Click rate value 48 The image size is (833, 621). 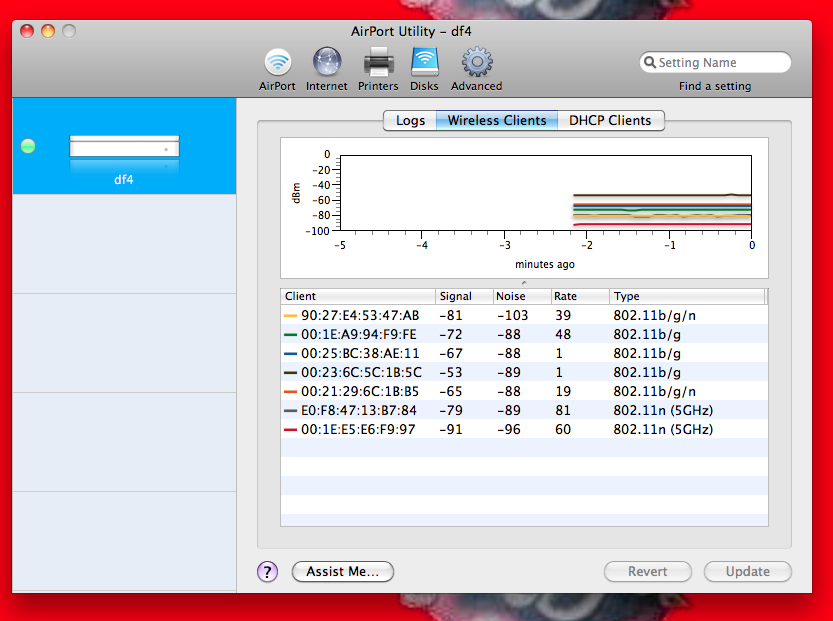[x=563, y=335]
